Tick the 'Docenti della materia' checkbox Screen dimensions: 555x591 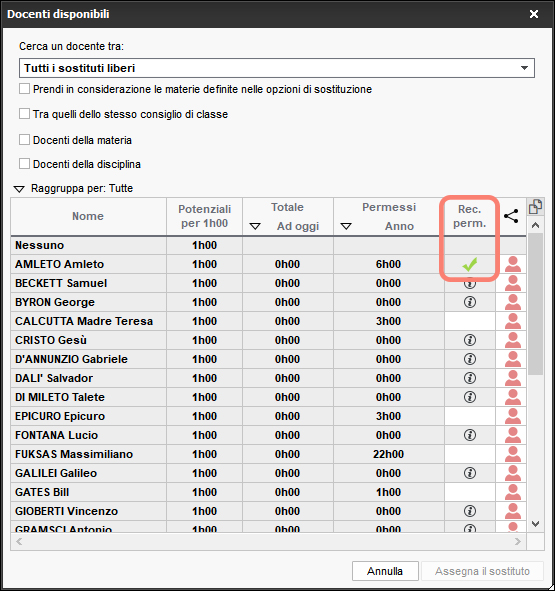click(25, 140)
